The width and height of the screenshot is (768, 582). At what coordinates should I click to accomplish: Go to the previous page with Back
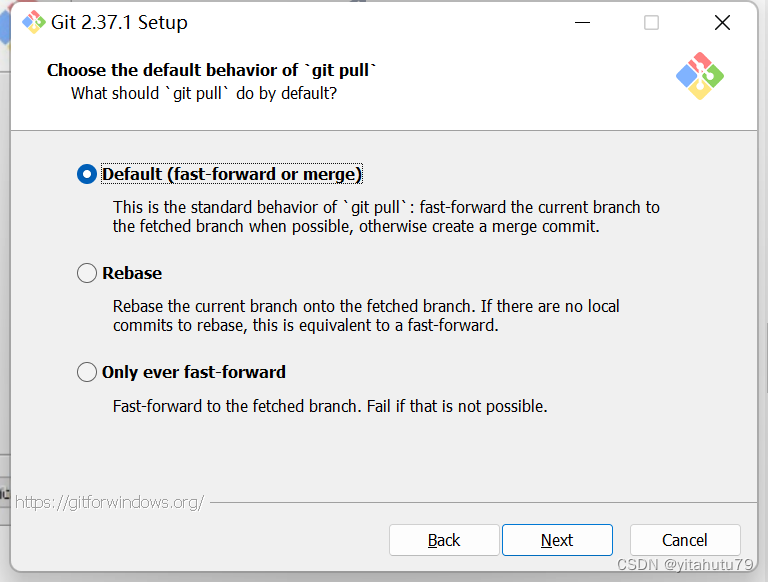[443, 540]
